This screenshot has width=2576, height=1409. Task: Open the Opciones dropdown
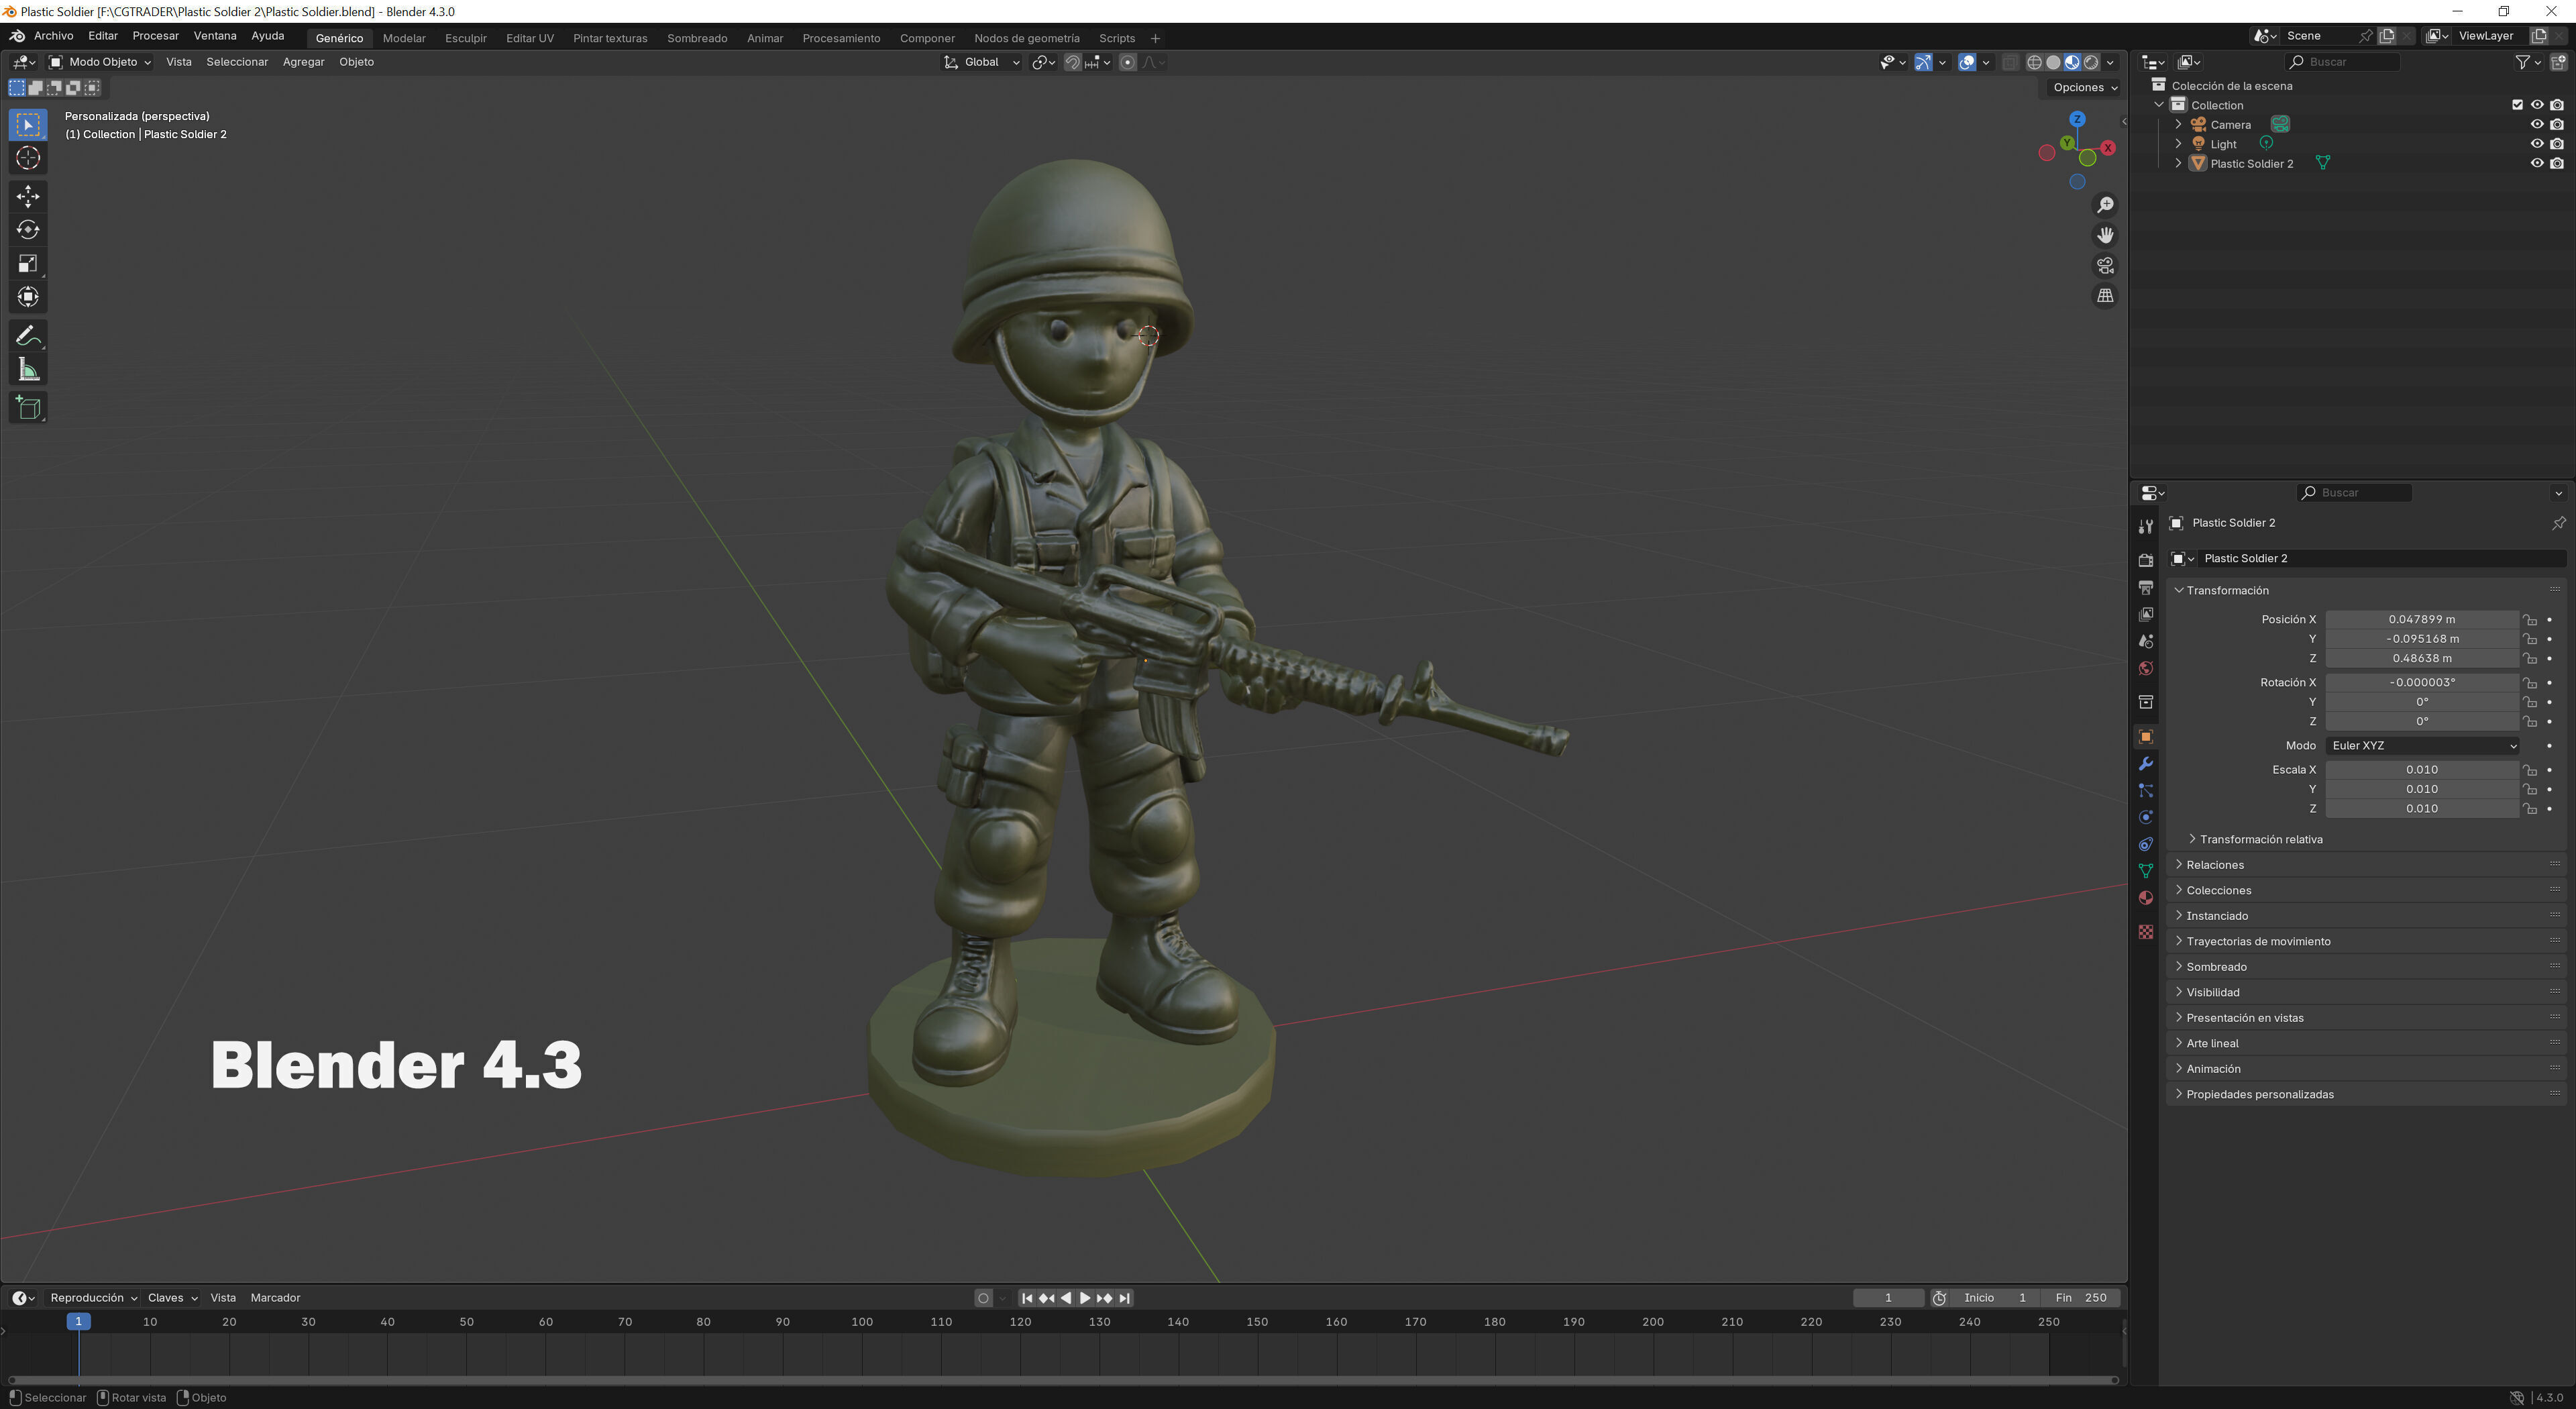[x=2084, y=88]
